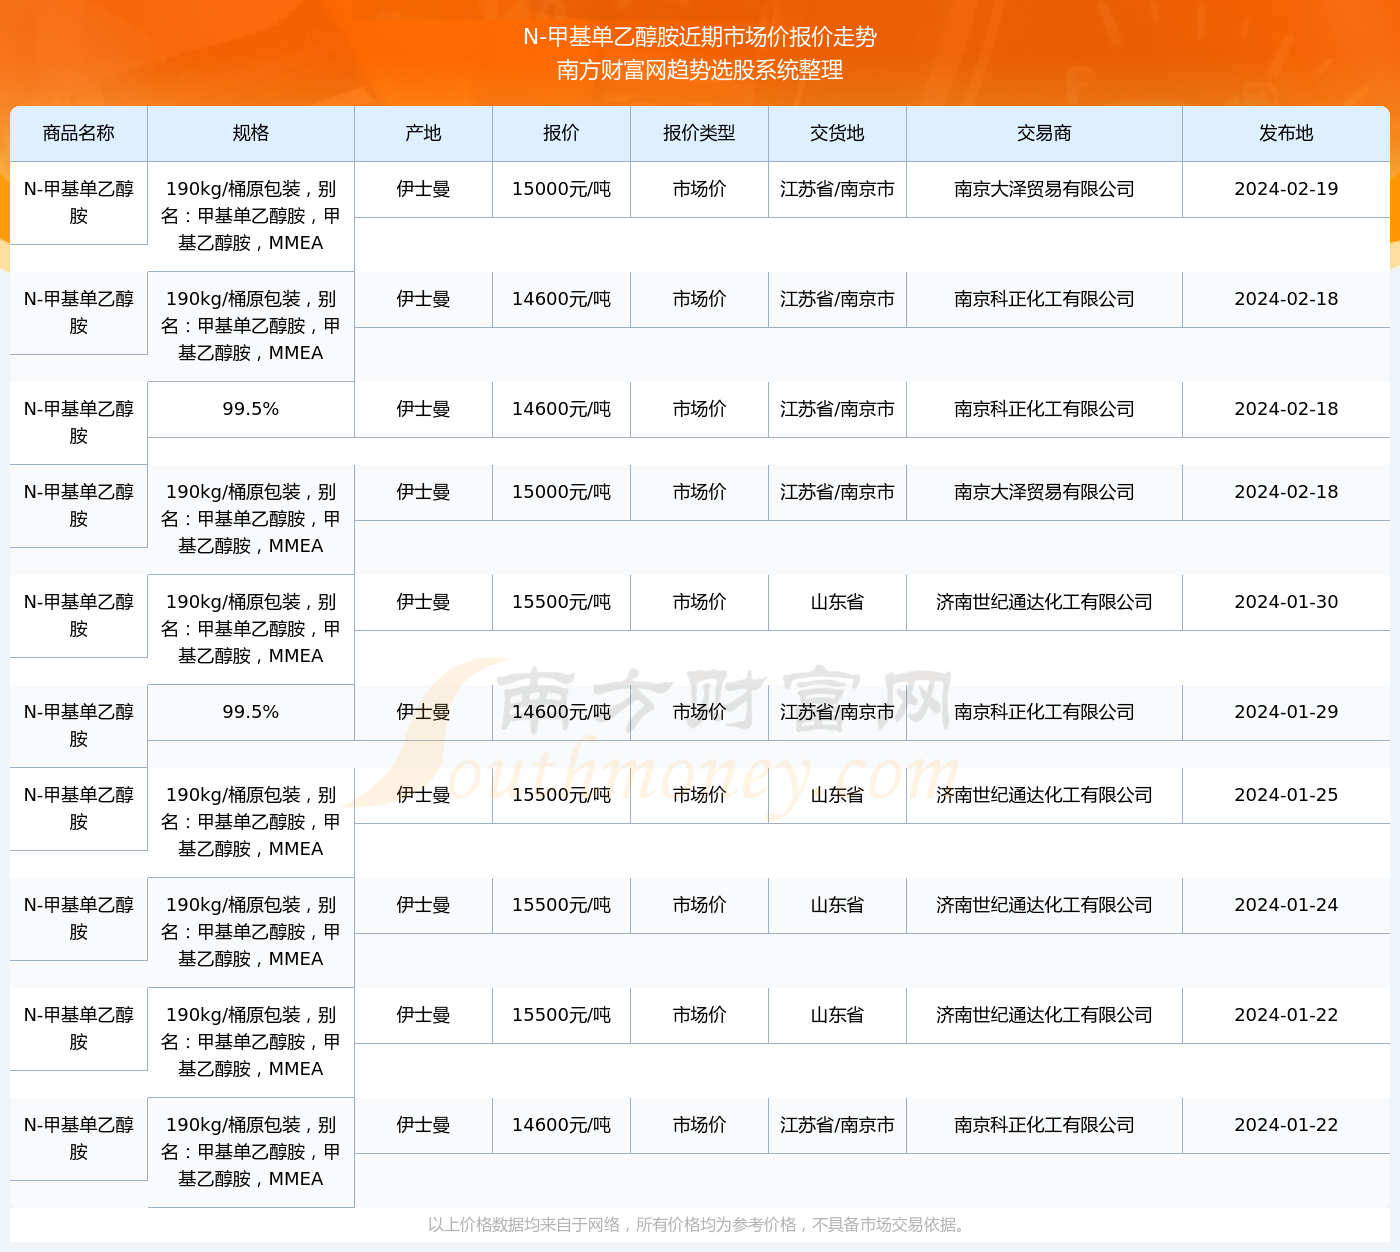The width and height of the screenshot is (1400, 1252).
Task: Select the '产地' column header
Action: [x=423, y=133]
